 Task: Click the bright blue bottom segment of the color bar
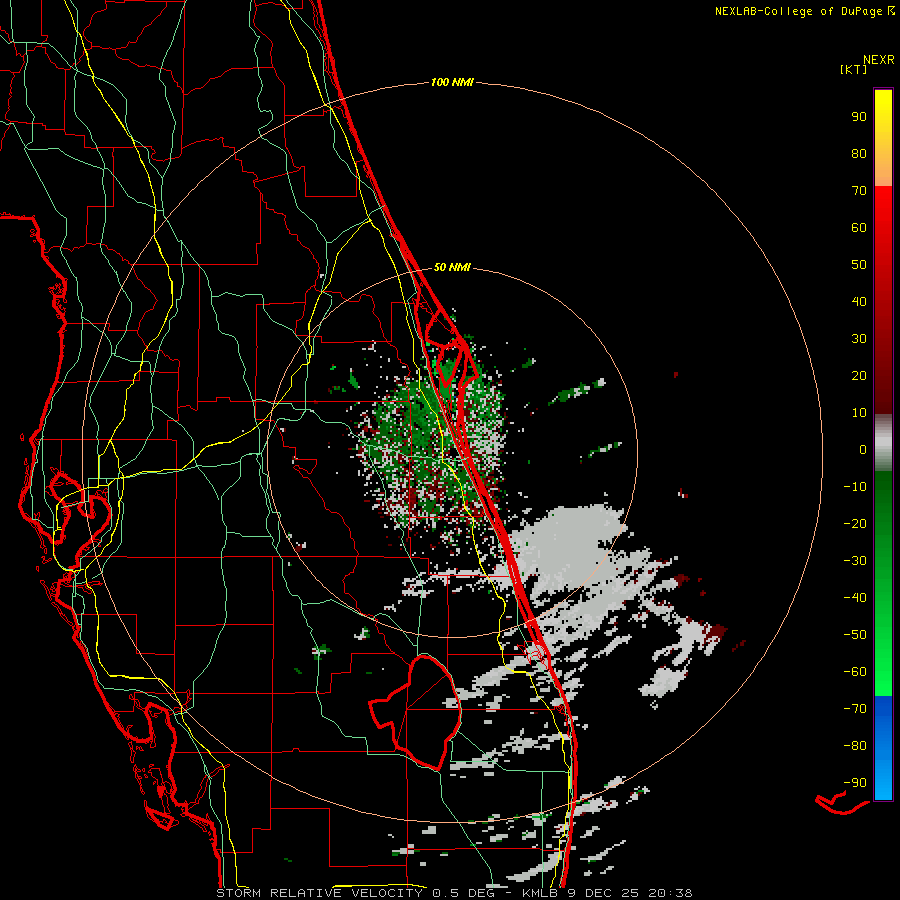point(883,748)
